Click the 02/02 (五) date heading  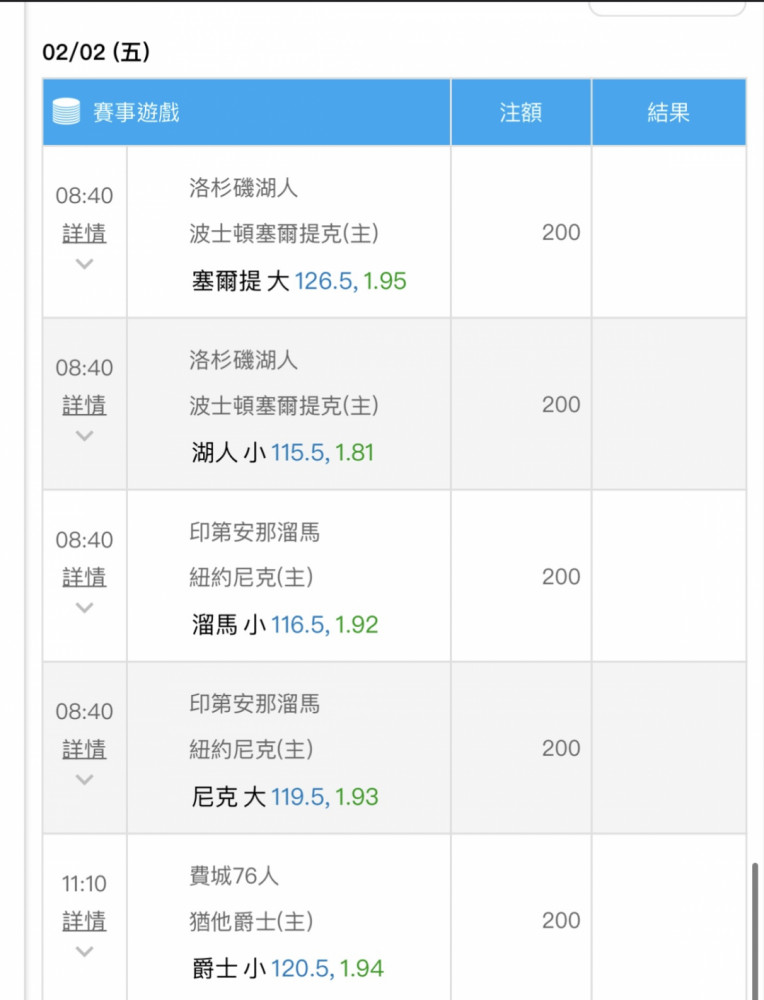click(x=96, y=52)
